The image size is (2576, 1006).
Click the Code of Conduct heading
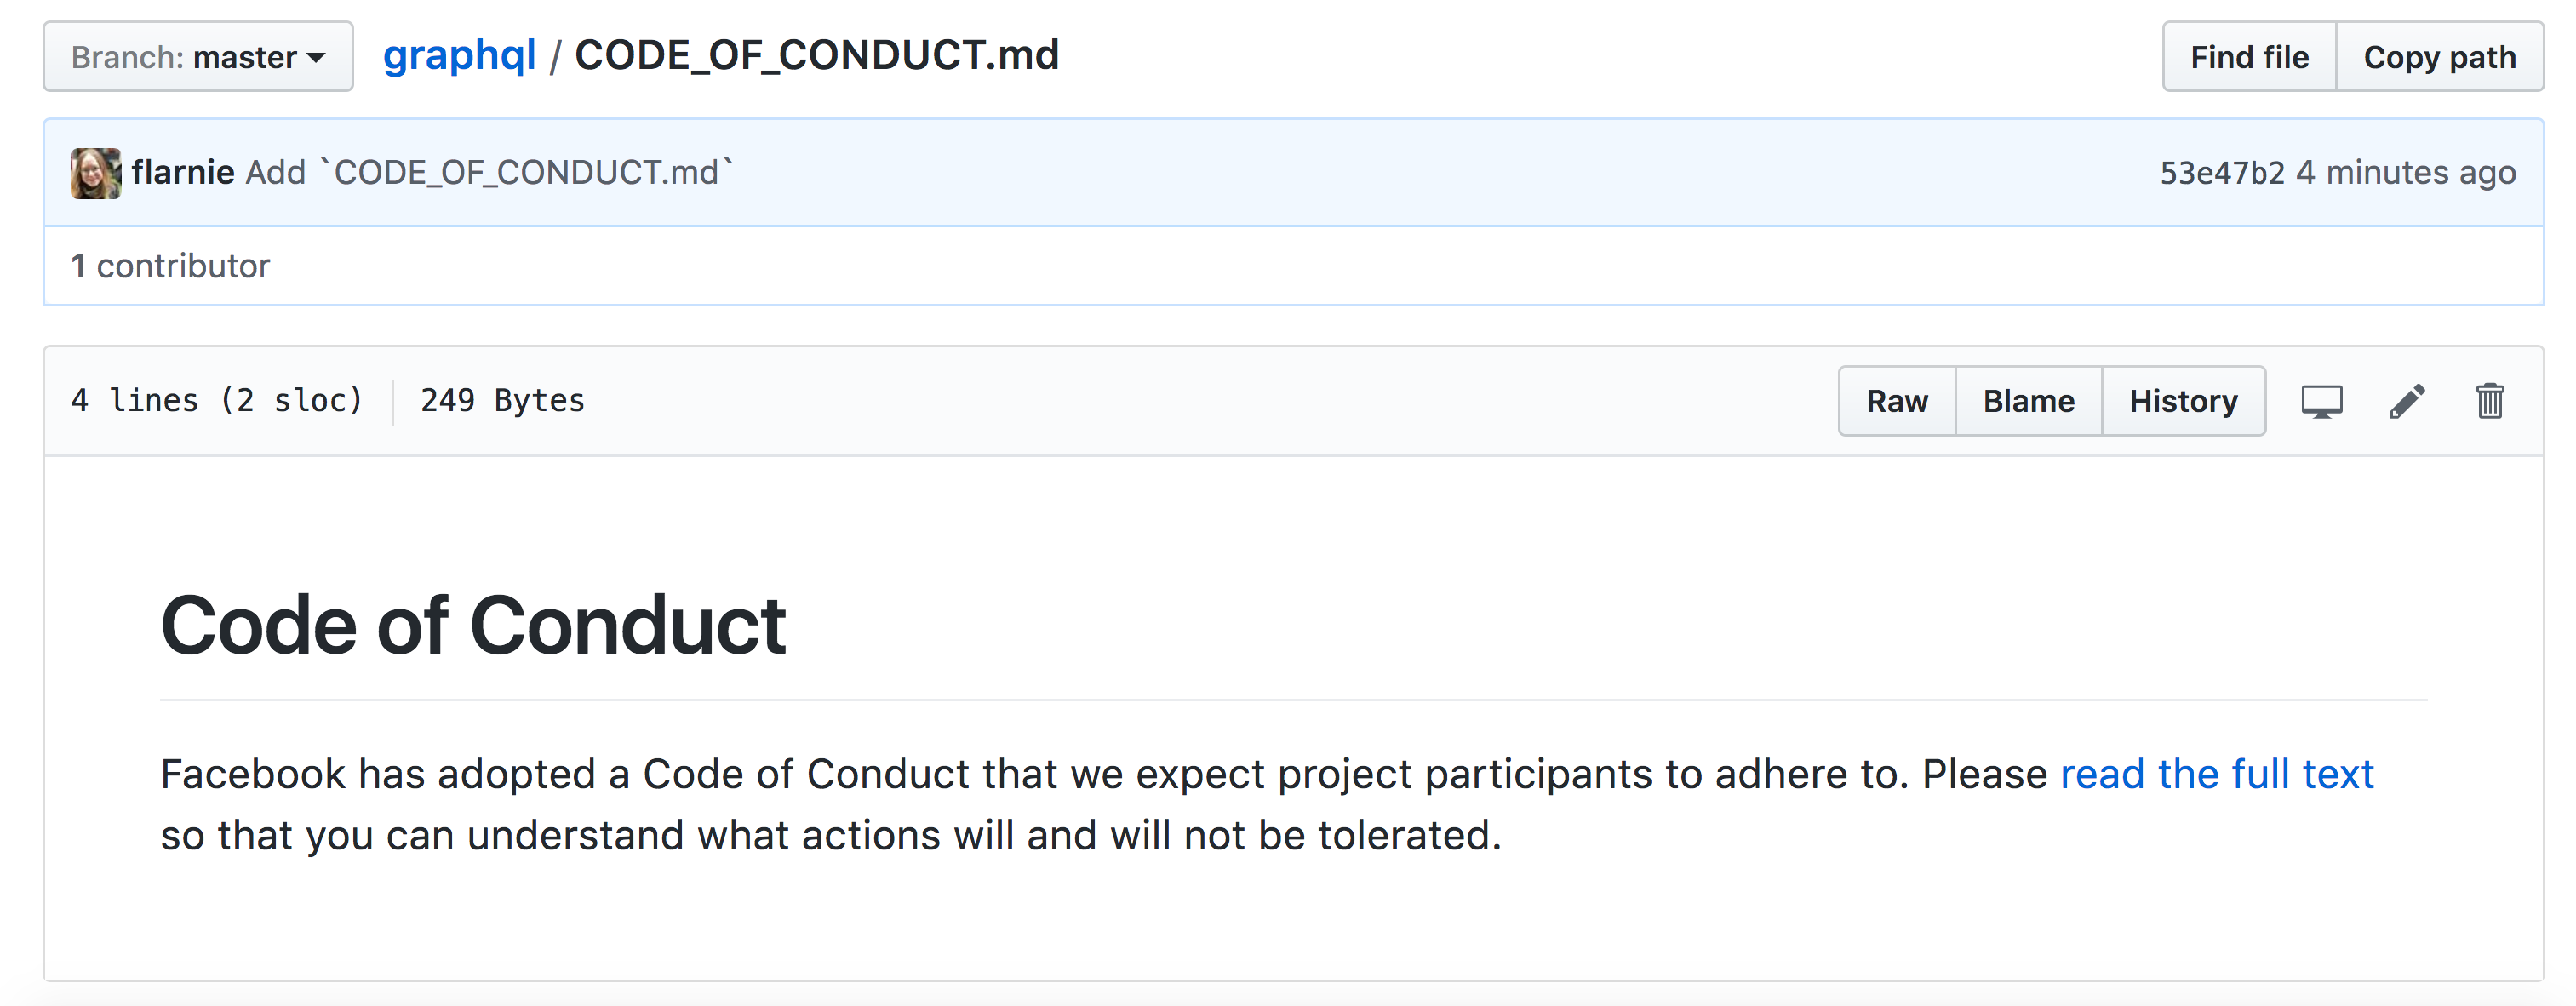(x=473, y=626)
